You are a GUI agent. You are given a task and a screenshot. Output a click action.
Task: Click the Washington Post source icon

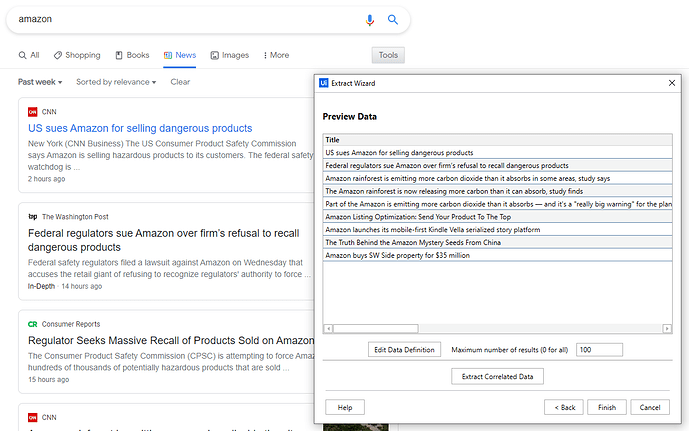point(33,216)
